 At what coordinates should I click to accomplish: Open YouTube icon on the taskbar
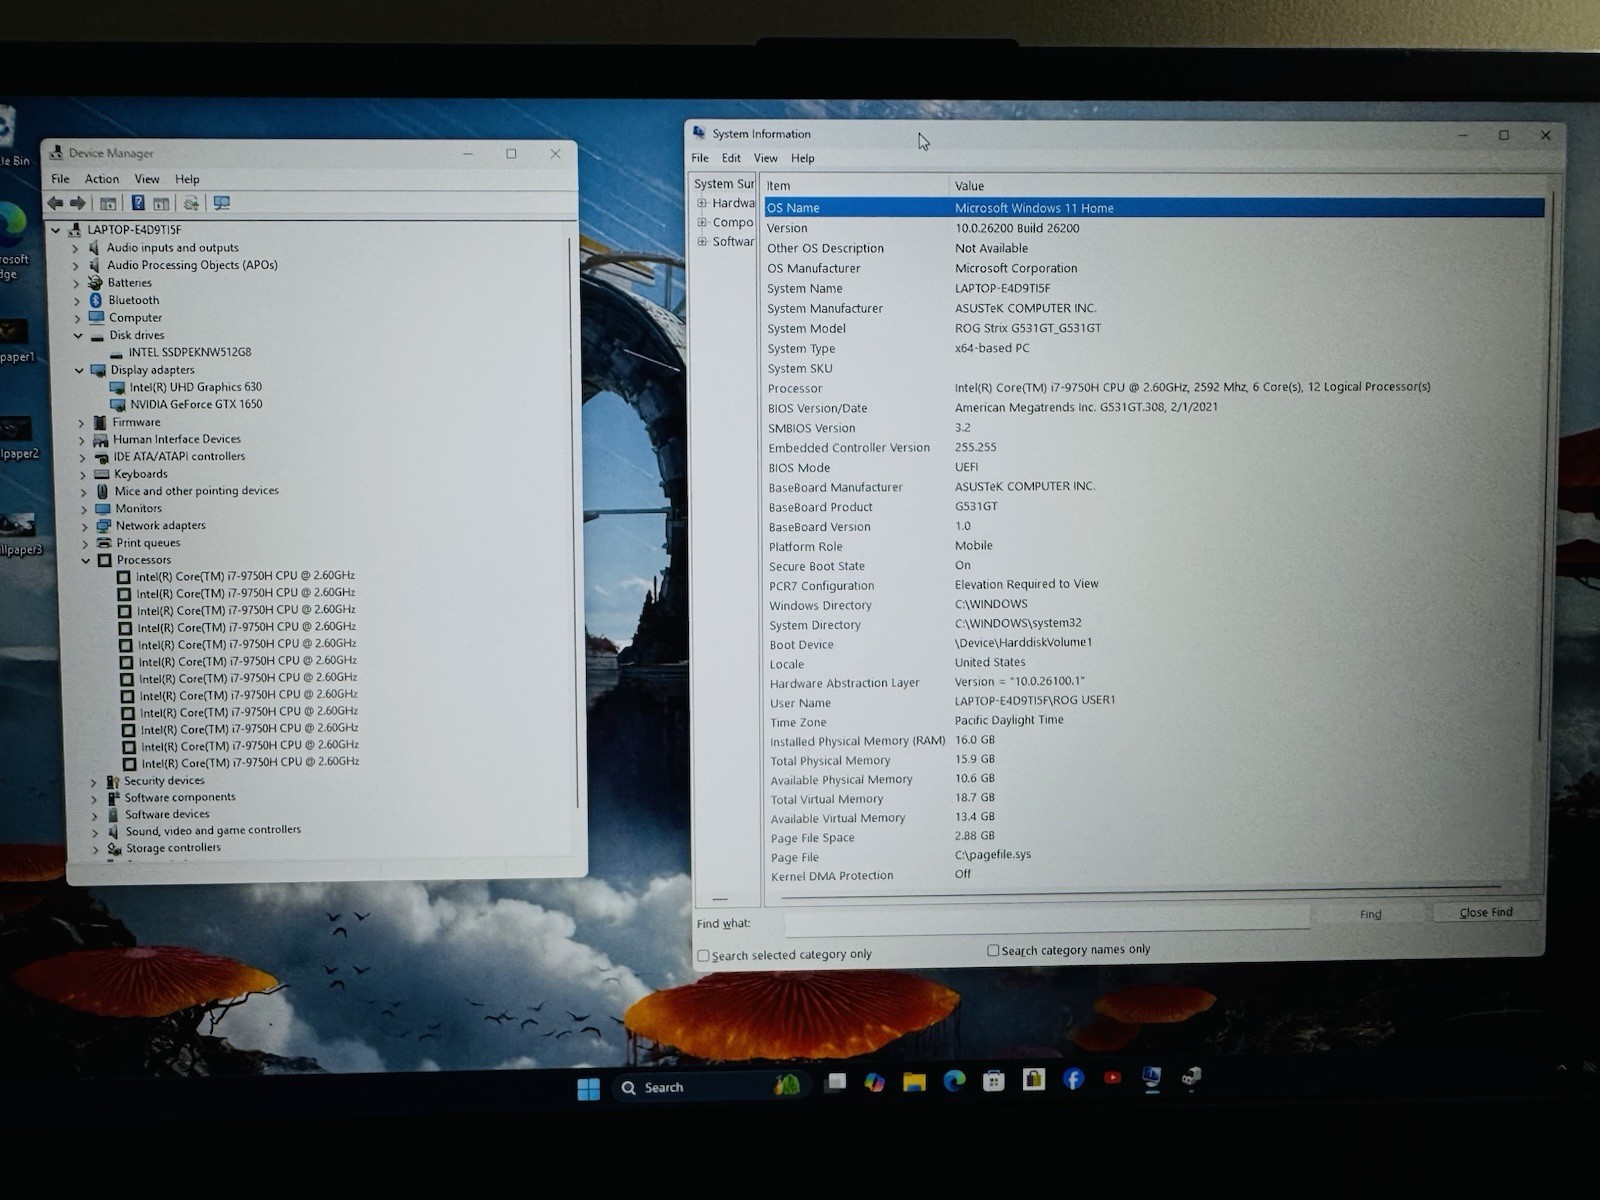click(x=1112, y=1078)
